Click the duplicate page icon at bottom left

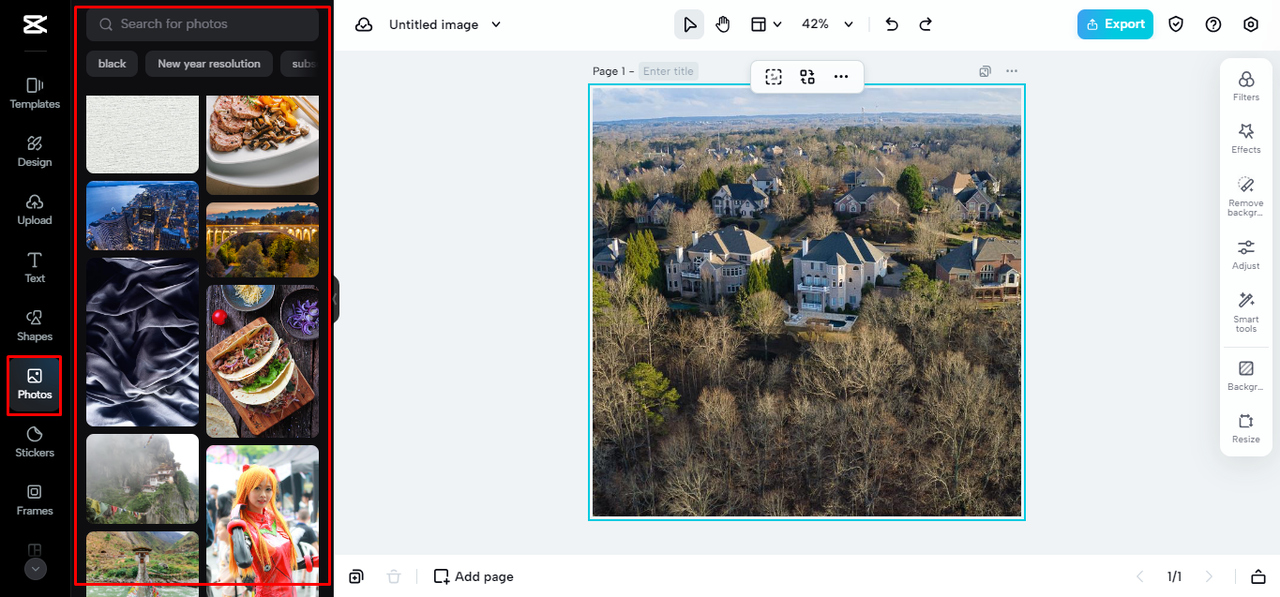point(357,576)
